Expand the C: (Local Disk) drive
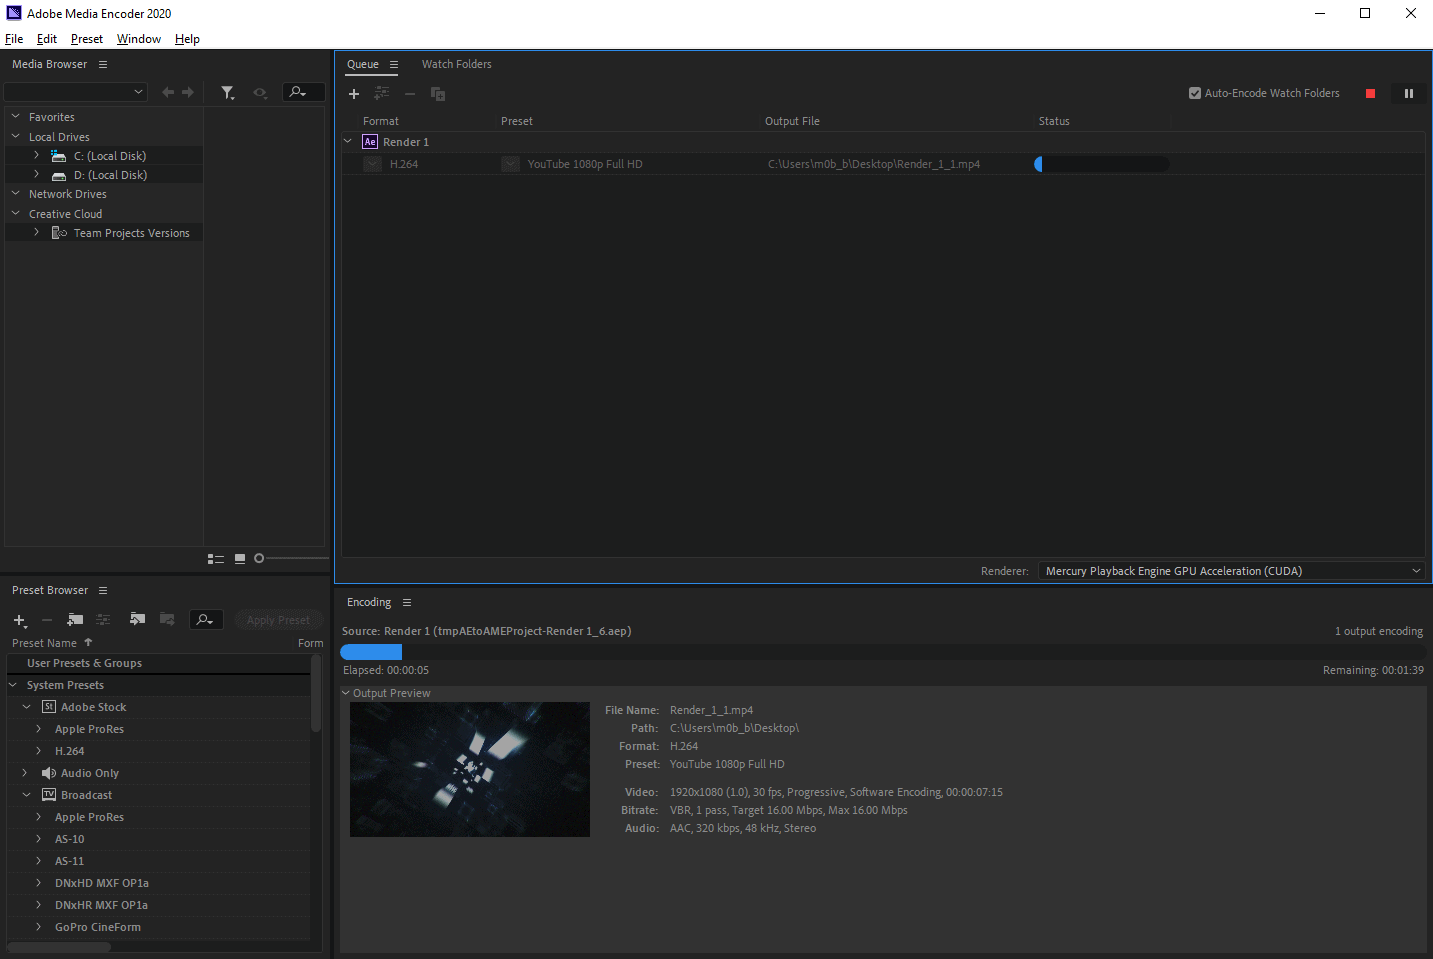1433x959 pixels. pos(37,155)
